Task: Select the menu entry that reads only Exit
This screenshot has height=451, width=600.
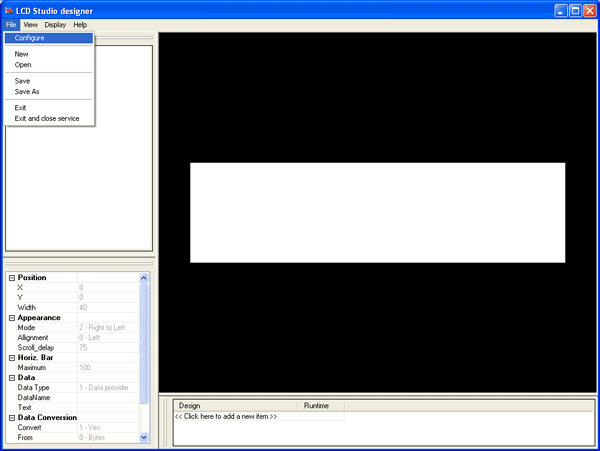Action: [x=49, y=107]
